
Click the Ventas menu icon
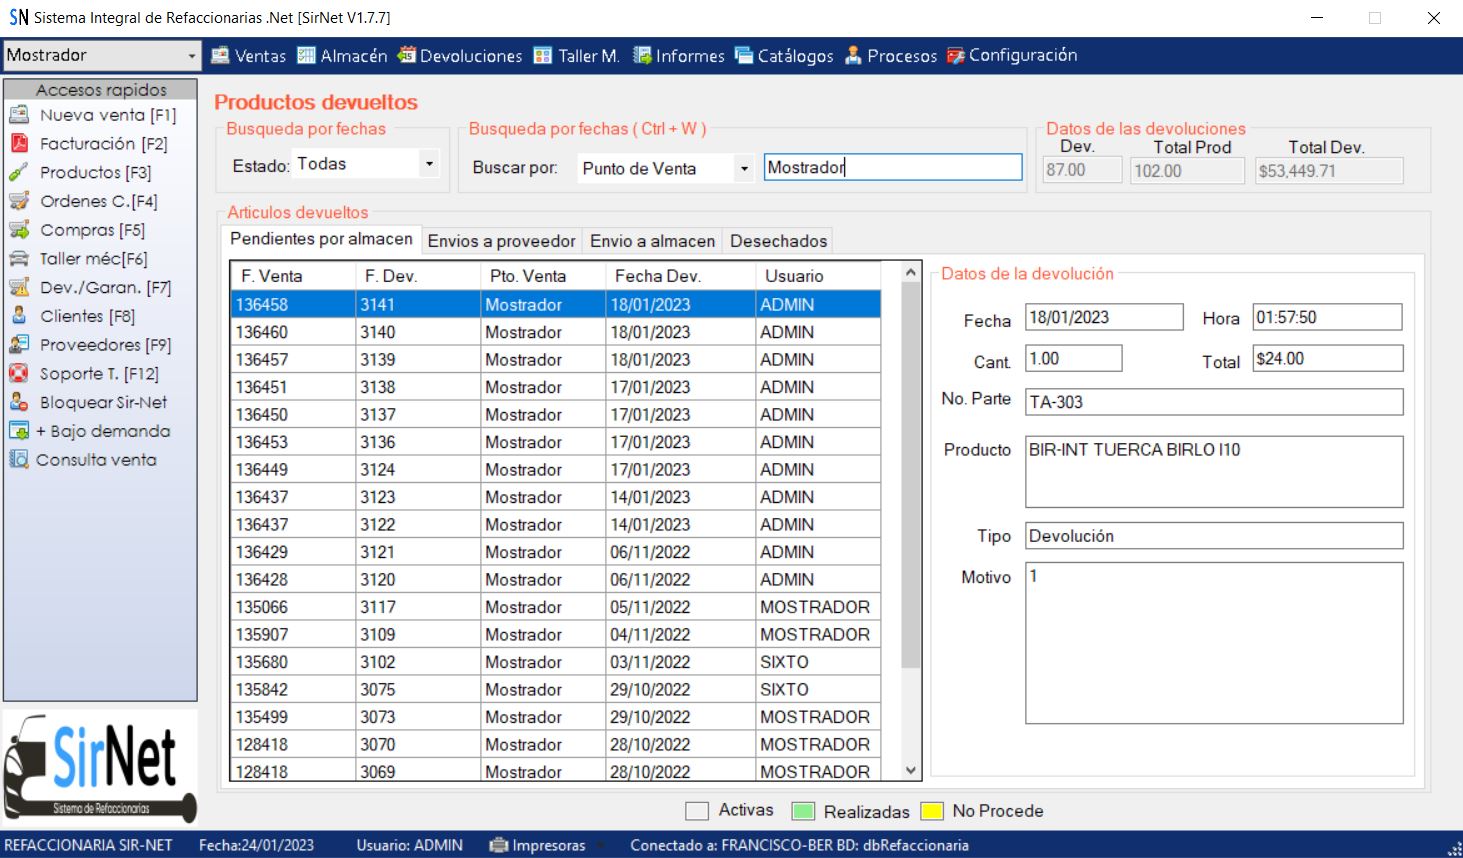pos(221,55)
